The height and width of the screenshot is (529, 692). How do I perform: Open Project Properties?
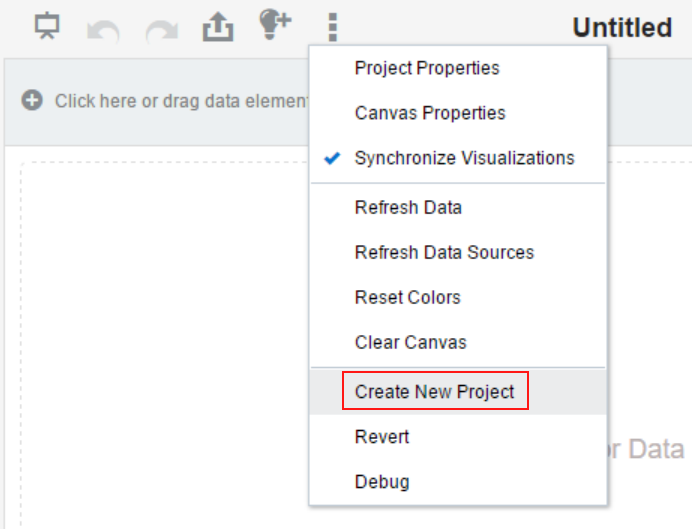(458, 68)
